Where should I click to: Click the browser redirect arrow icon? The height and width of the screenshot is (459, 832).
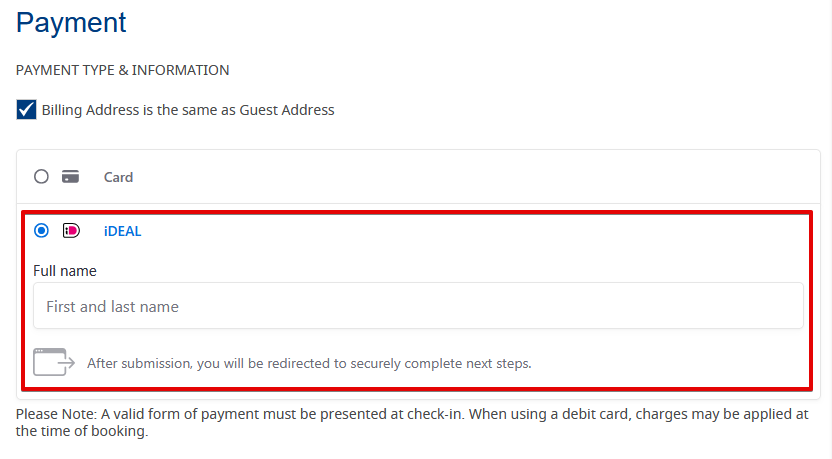(x=54, y=362)
